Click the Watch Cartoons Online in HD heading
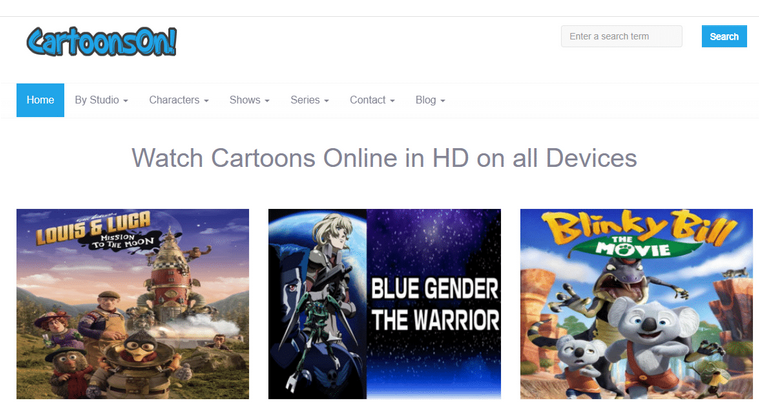The height and width of the screenshot is (402, 759). click(x=384, y=158)
